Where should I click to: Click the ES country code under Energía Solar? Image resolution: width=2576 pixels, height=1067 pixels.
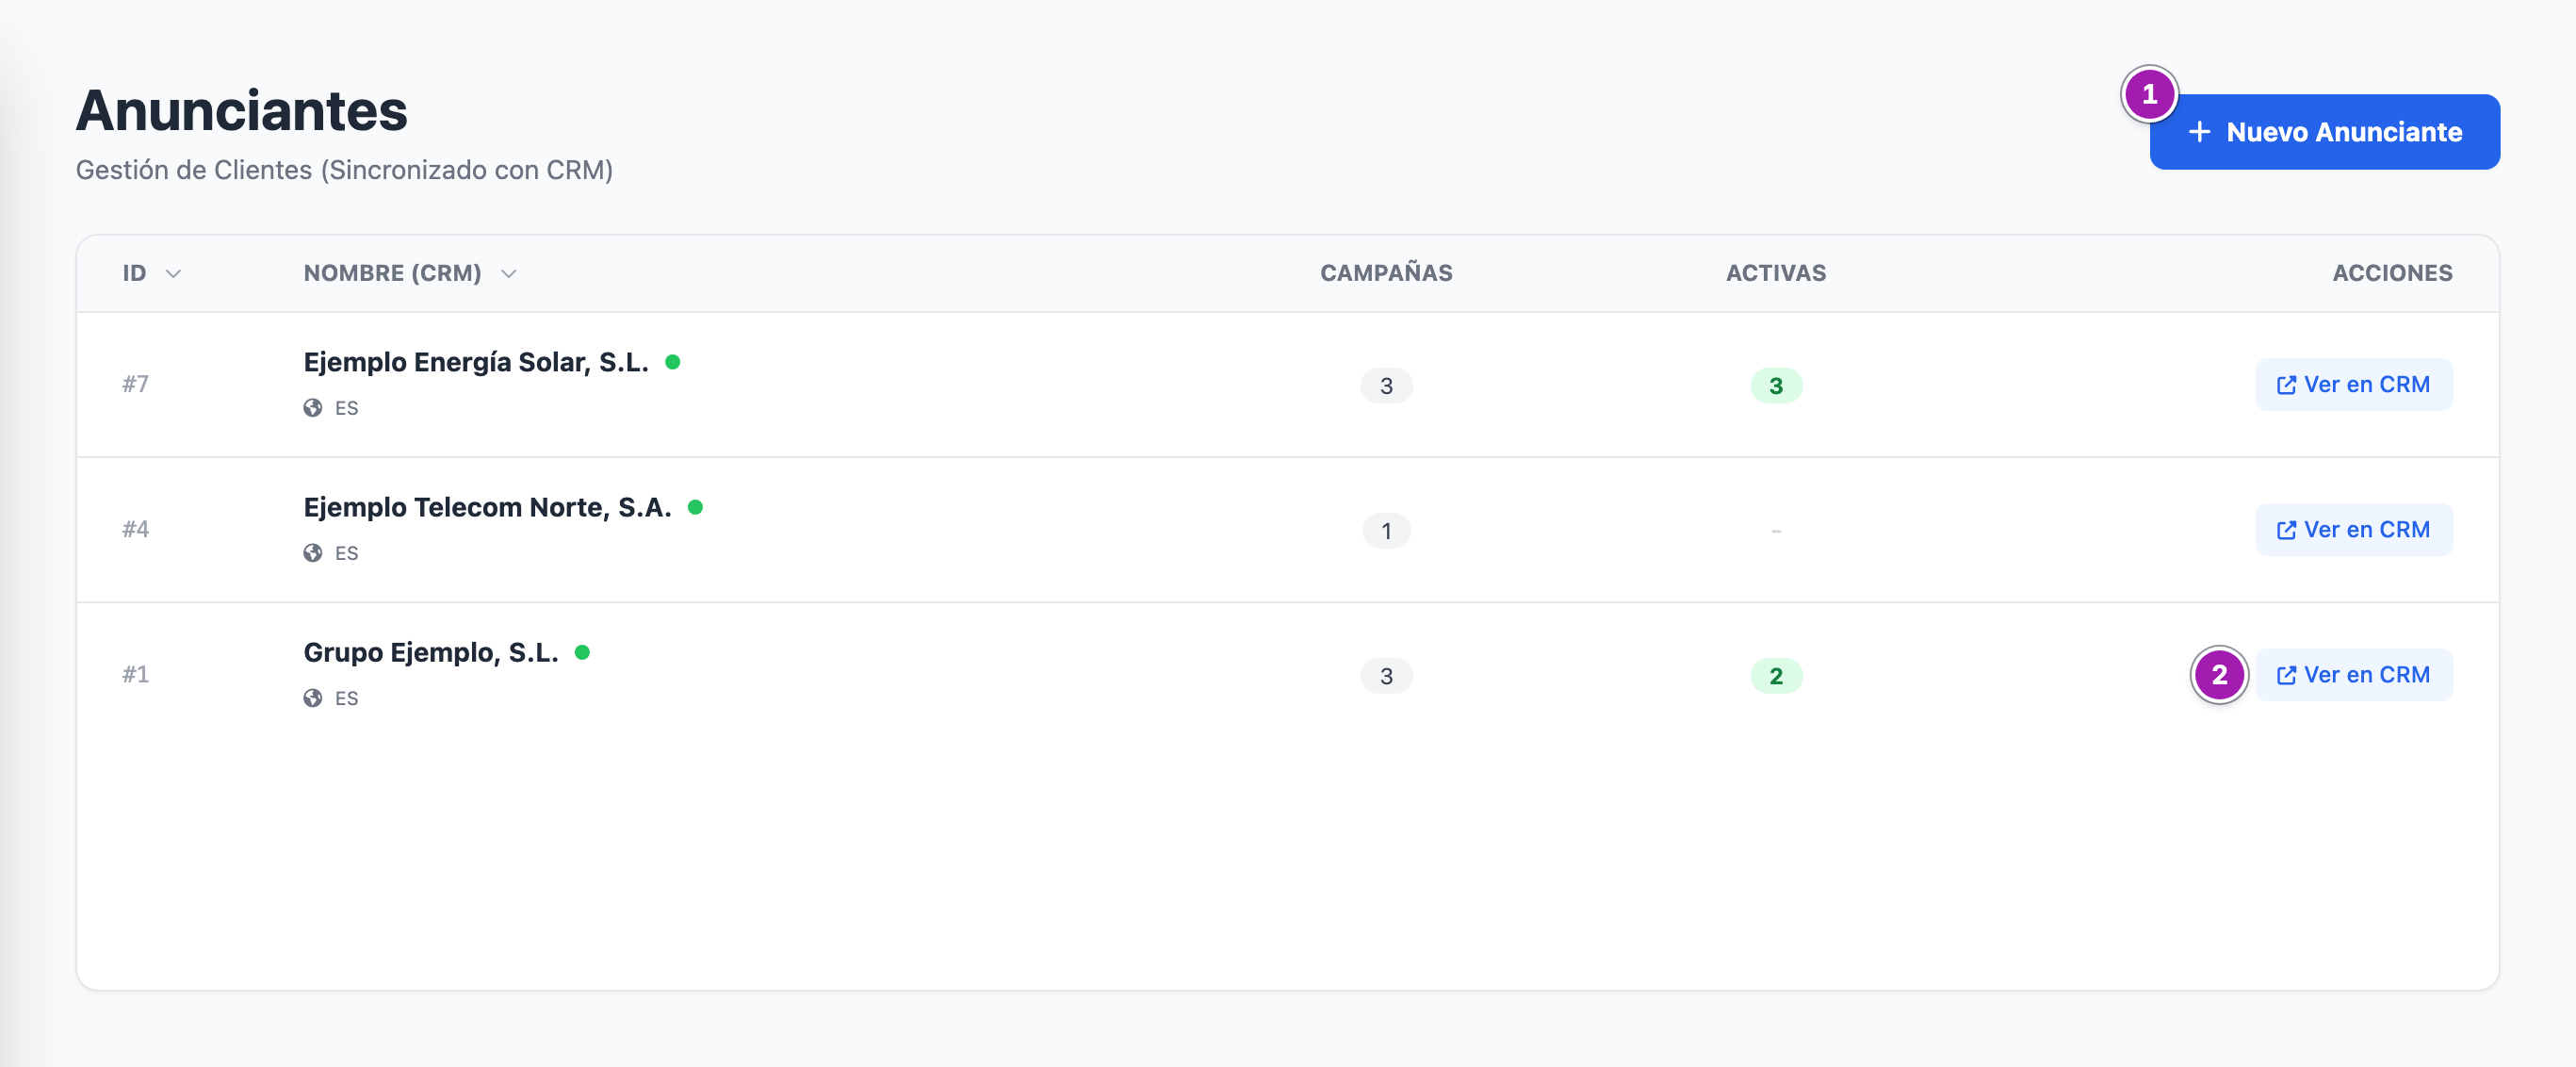[346, 408]
